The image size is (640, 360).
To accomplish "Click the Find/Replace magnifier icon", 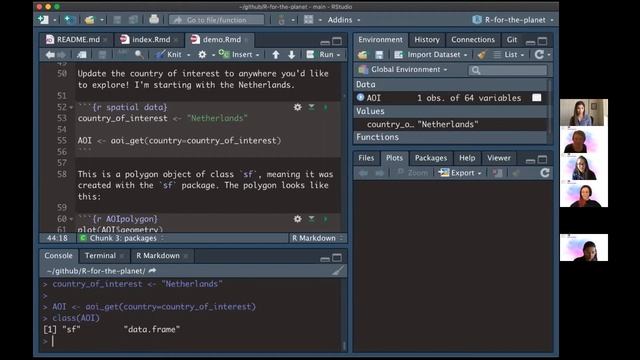I will click(x=139, y=55).
